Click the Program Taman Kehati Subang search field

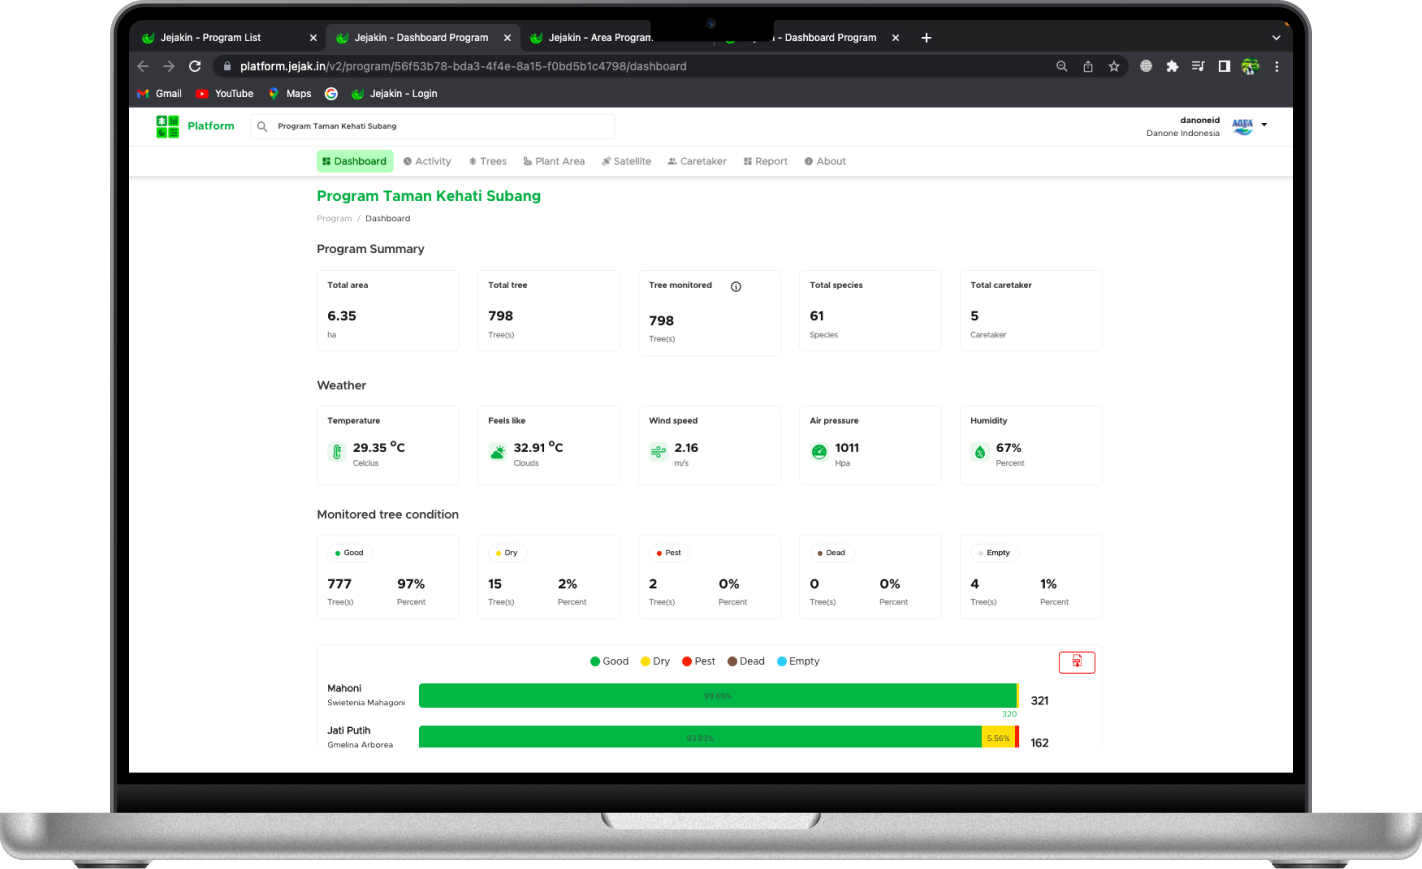pos(440,127)
